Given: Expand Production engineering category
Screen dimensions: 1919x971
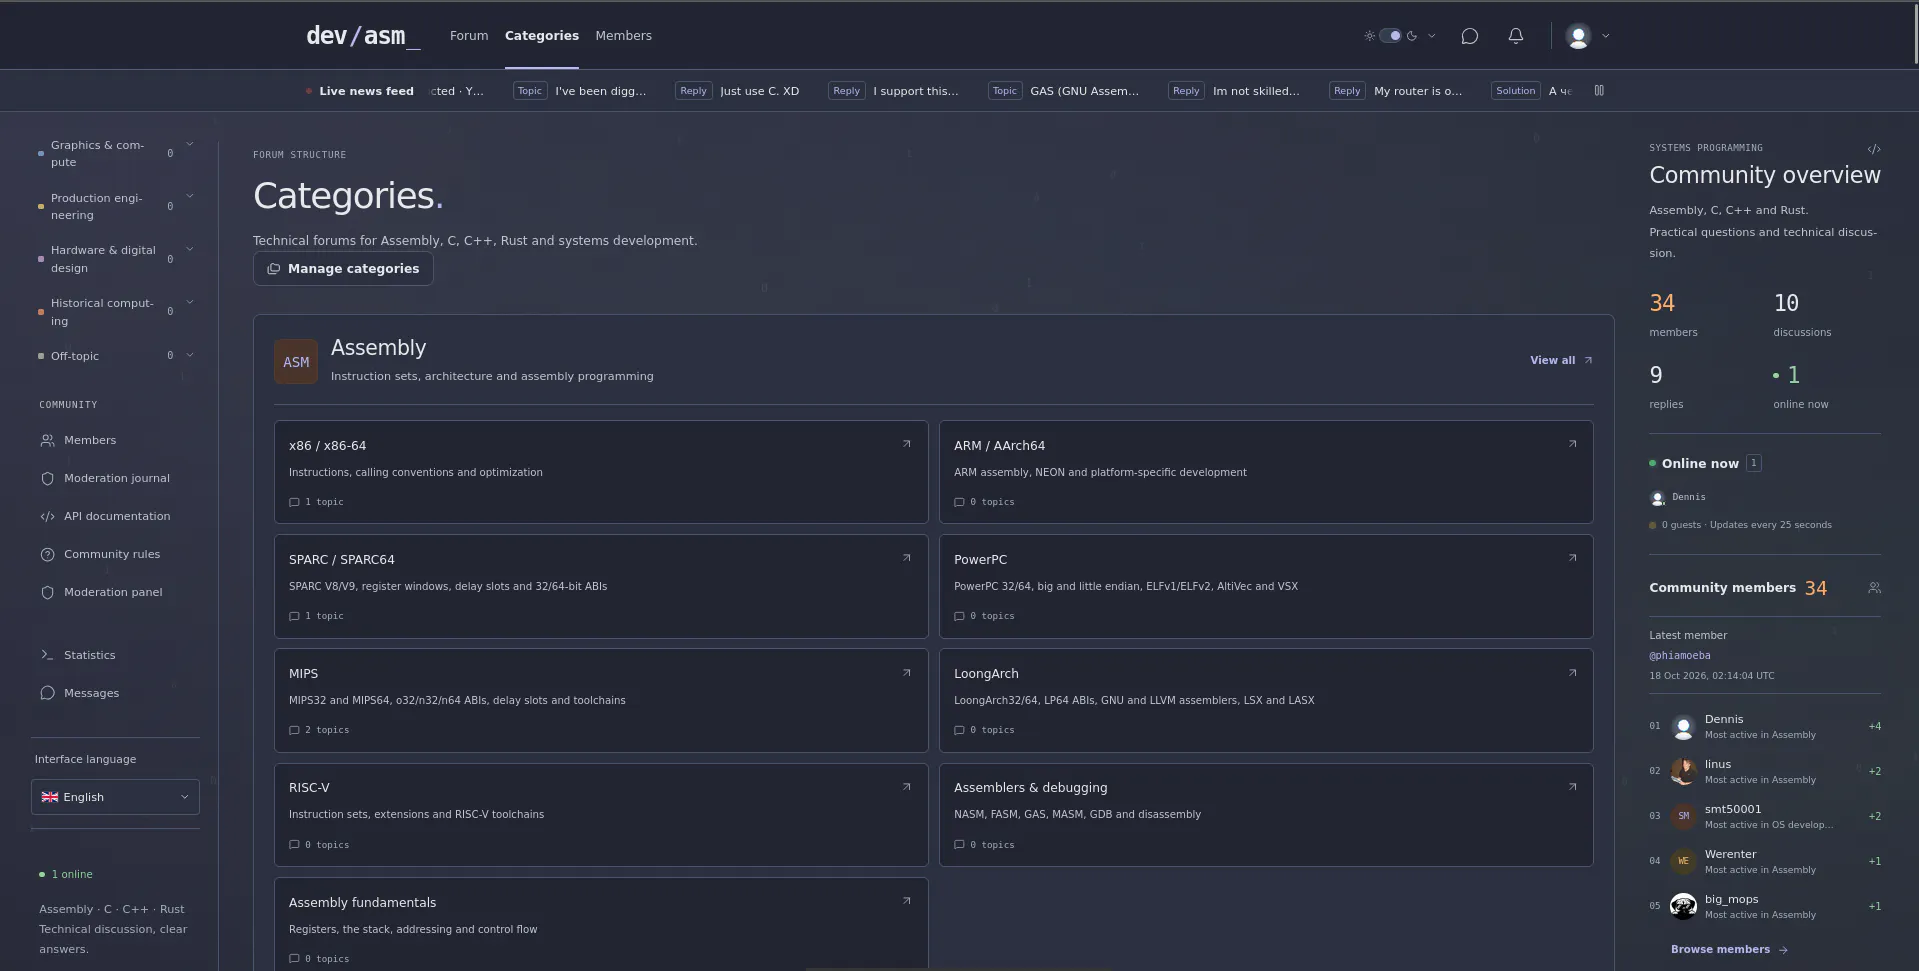Looking at the screenshot, I should [190, 196].
